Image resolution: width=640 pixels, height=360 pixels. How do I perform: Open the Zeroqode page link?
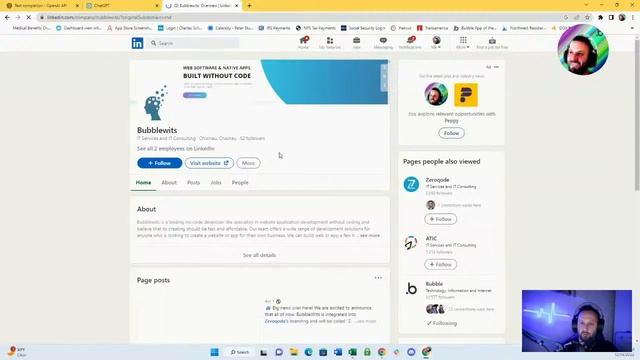pyautogui.click(x=437, y=180)
